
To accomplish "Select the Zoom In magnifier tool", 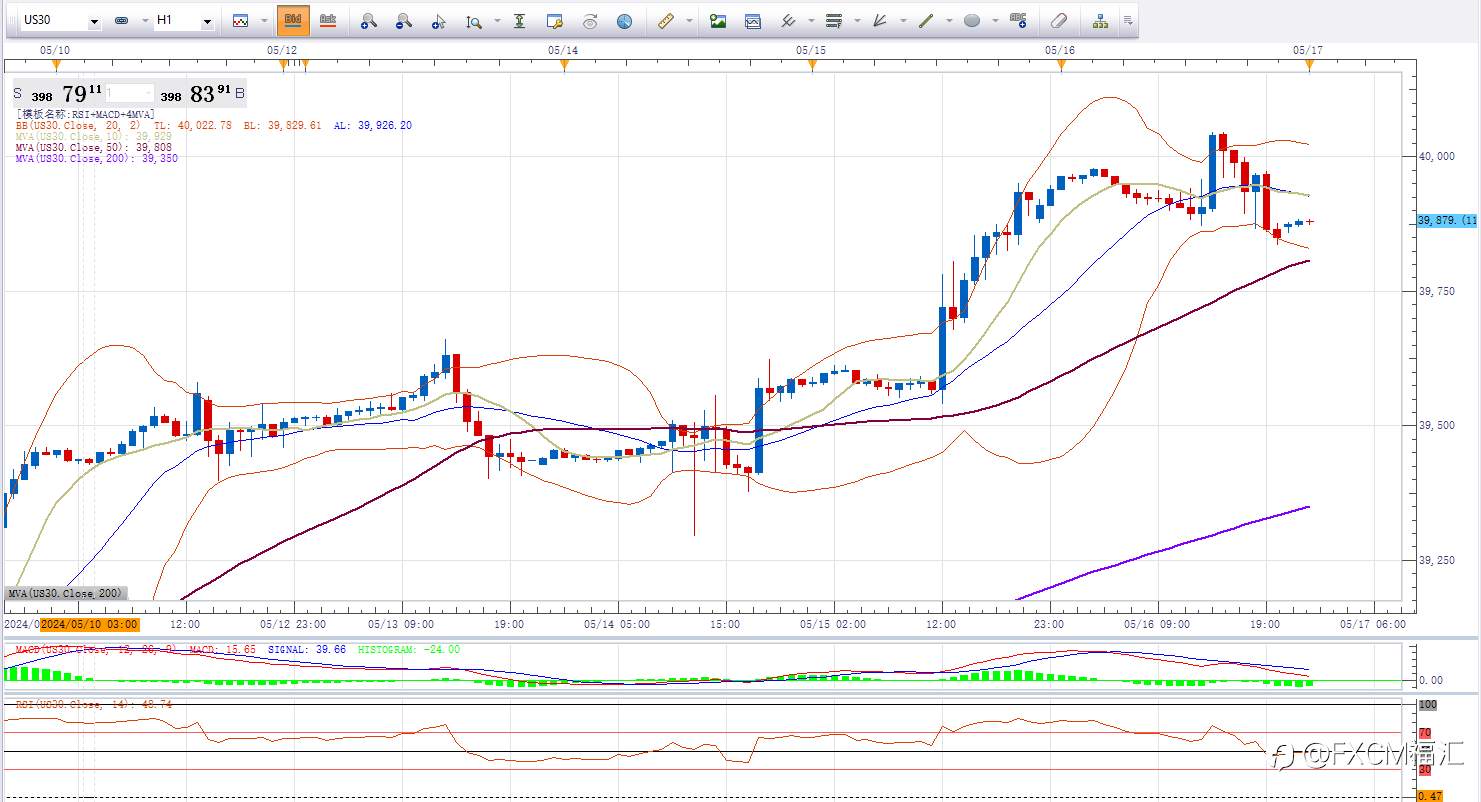I will (369, 20).
